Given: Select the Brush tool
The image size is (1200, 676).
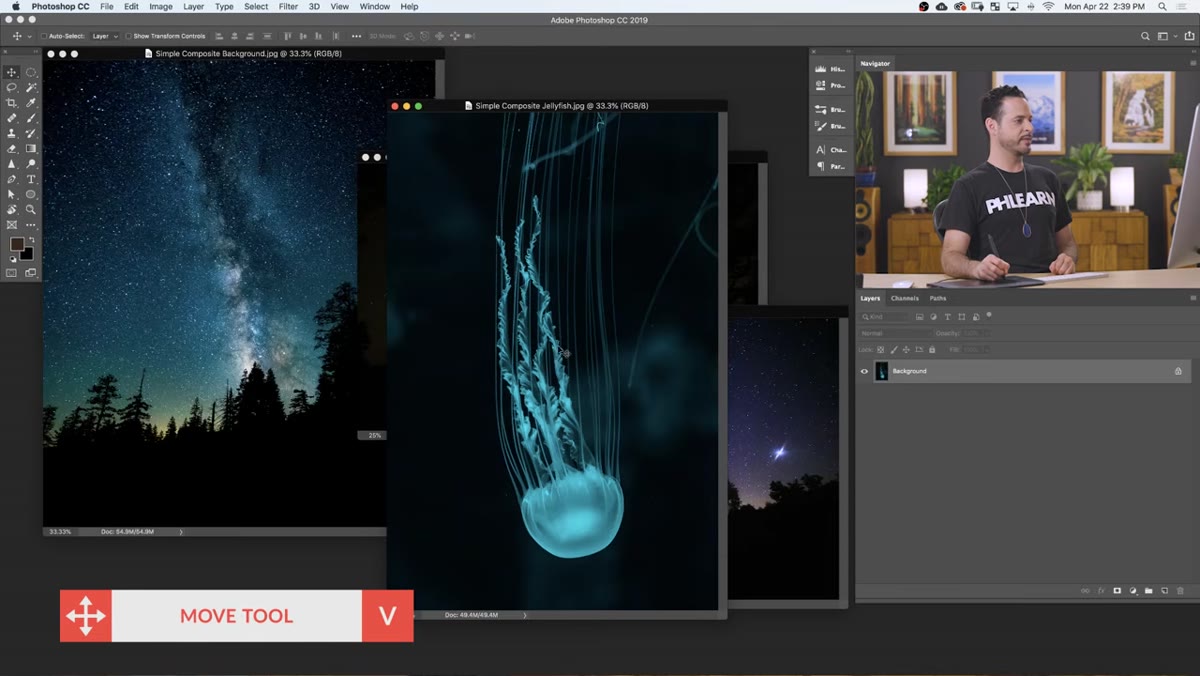Looking at the screenshot, I should [x=31, y=118].
